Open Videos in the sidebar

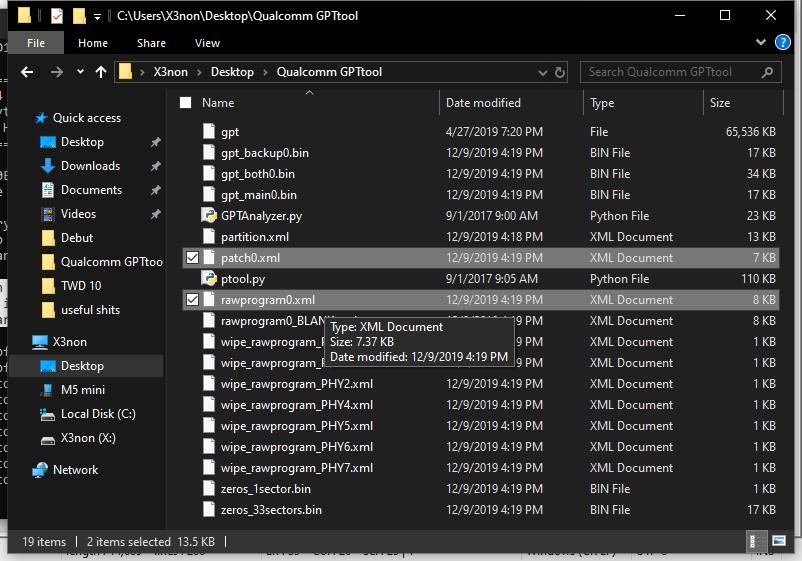pos(78,214)
